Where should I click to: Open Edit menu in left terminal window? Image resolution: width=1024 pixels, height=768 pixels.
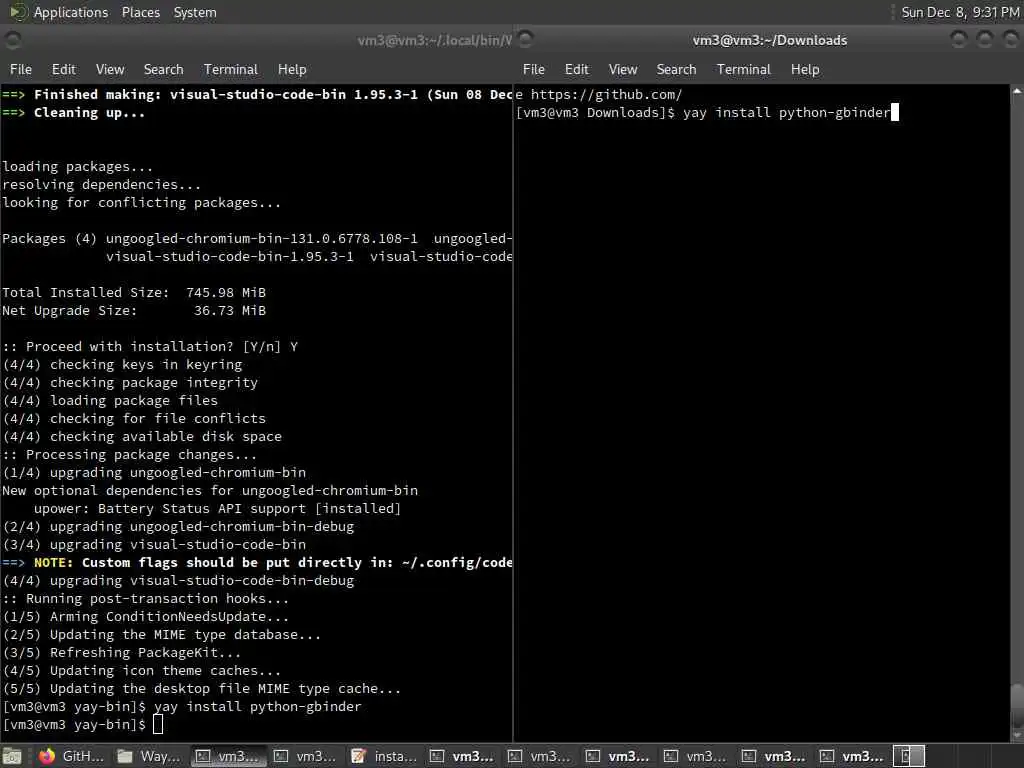coord(63,69)
